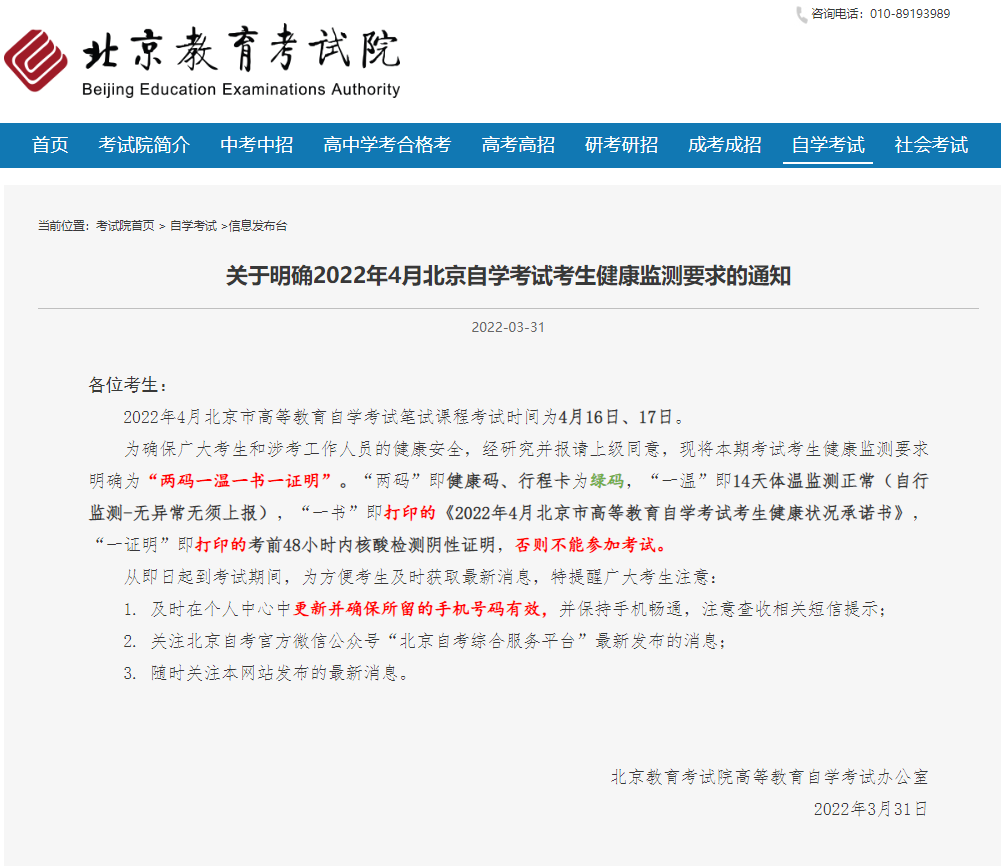Click the red text 两码一温一书一证明
1001x867 pixels.
[x=239, y=481]
